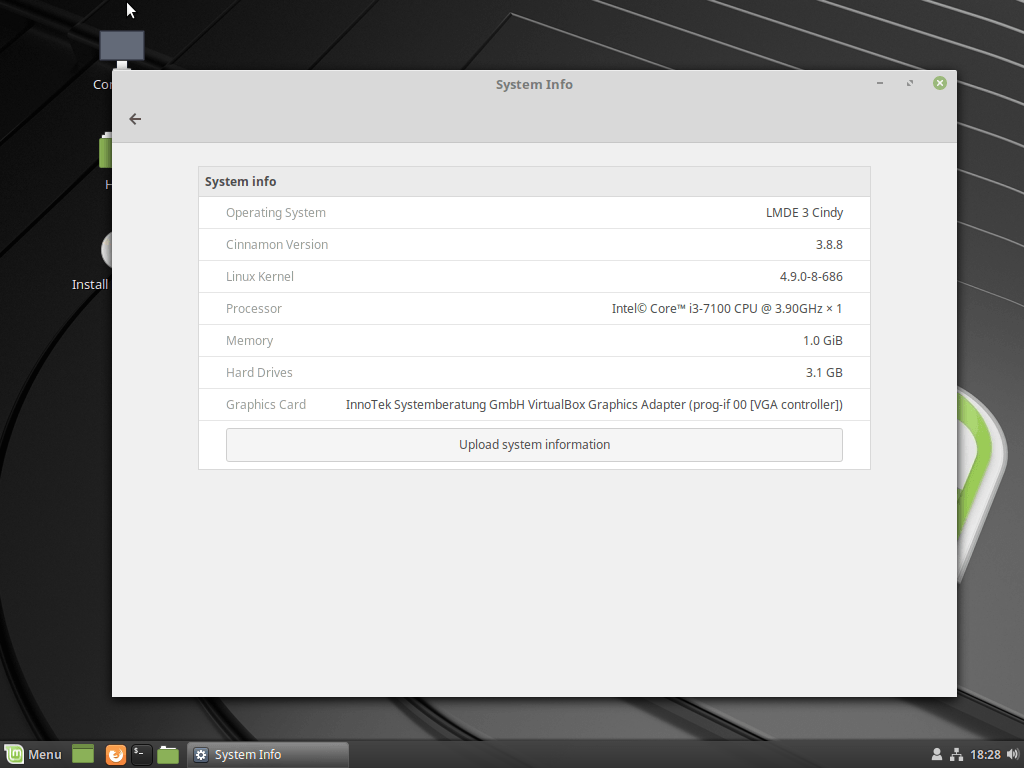
Task: Click Upload system information button
Action: coord(534,445)
